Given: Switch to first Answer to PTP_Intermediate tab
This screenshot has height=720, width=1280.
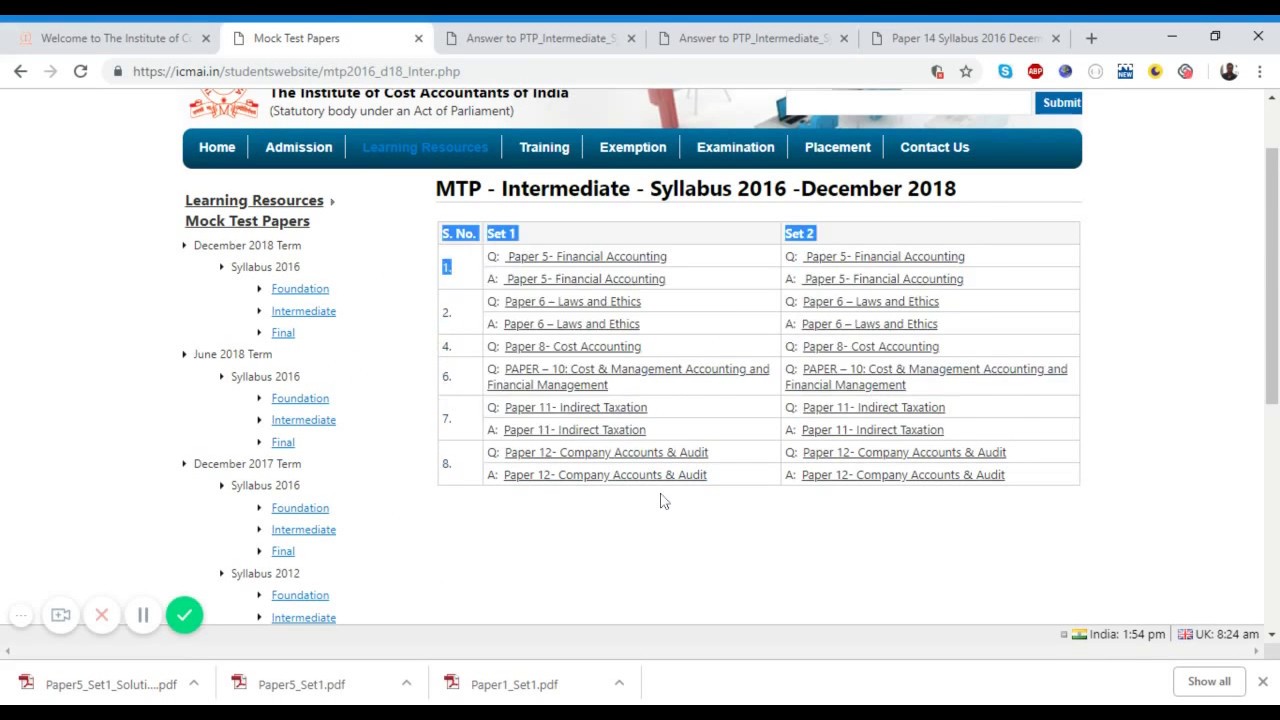Looking at the screenshot, I should click(x=541, y=38).
